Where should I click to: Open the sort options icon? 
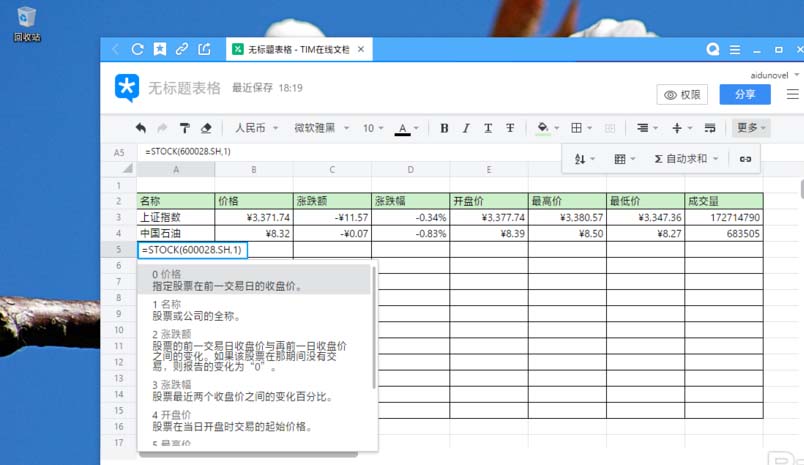pos(584,159)
